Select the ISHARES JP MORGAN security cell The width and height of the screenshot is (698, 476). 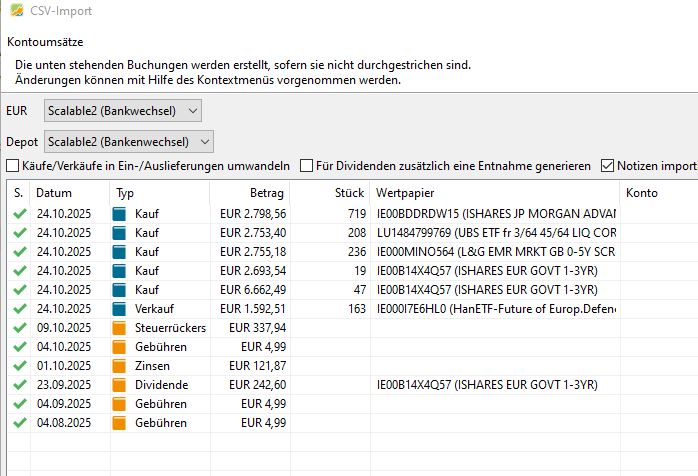(x=496, y=214)
